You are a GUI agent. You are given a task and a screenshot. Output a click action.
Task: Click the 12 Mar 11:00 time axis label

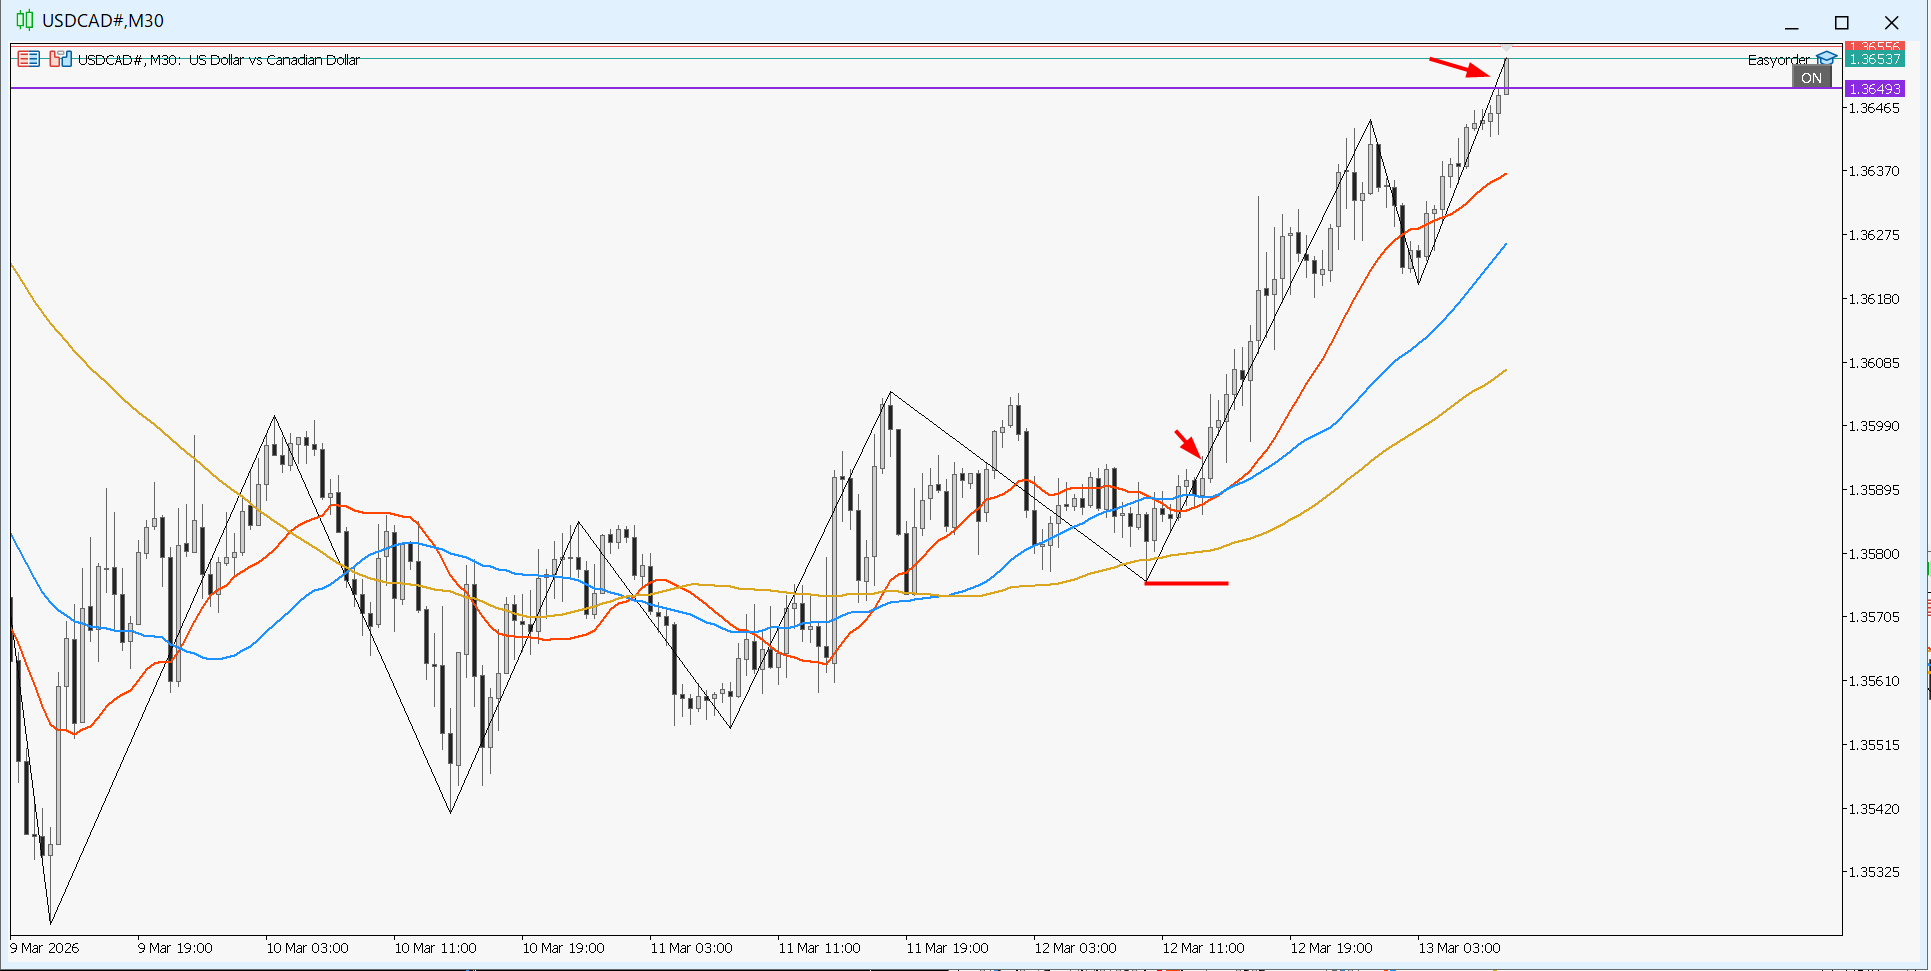(1203, 948)
